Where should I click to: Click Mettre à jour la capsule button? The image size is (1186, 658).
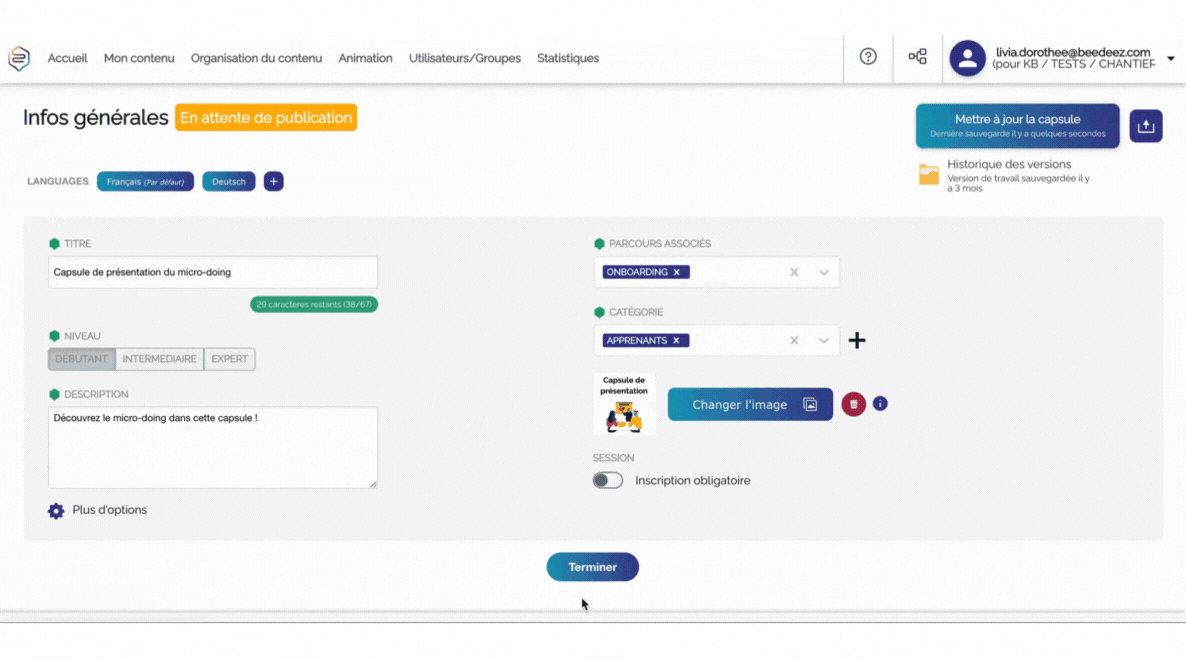pos(1017,126)
